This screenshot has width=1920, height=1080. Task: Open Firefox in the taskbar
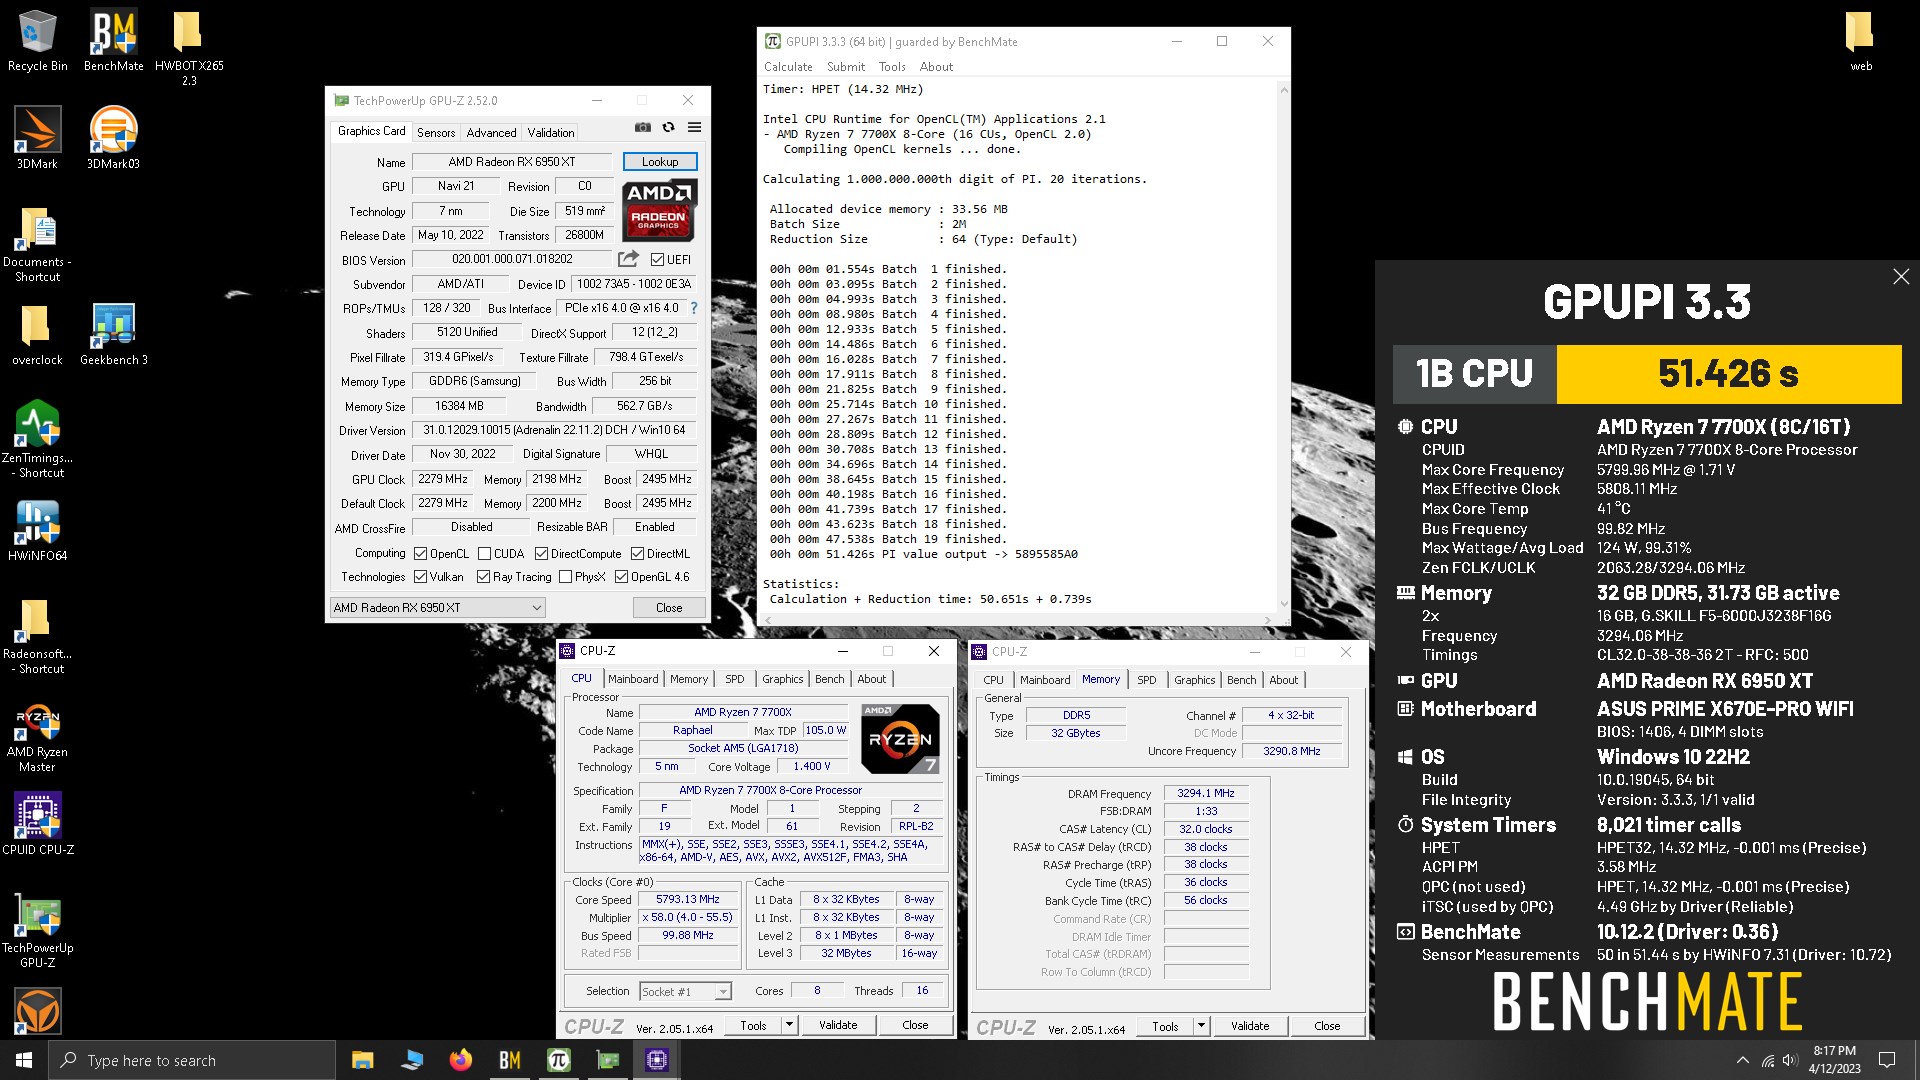(x=460, y=1060)
